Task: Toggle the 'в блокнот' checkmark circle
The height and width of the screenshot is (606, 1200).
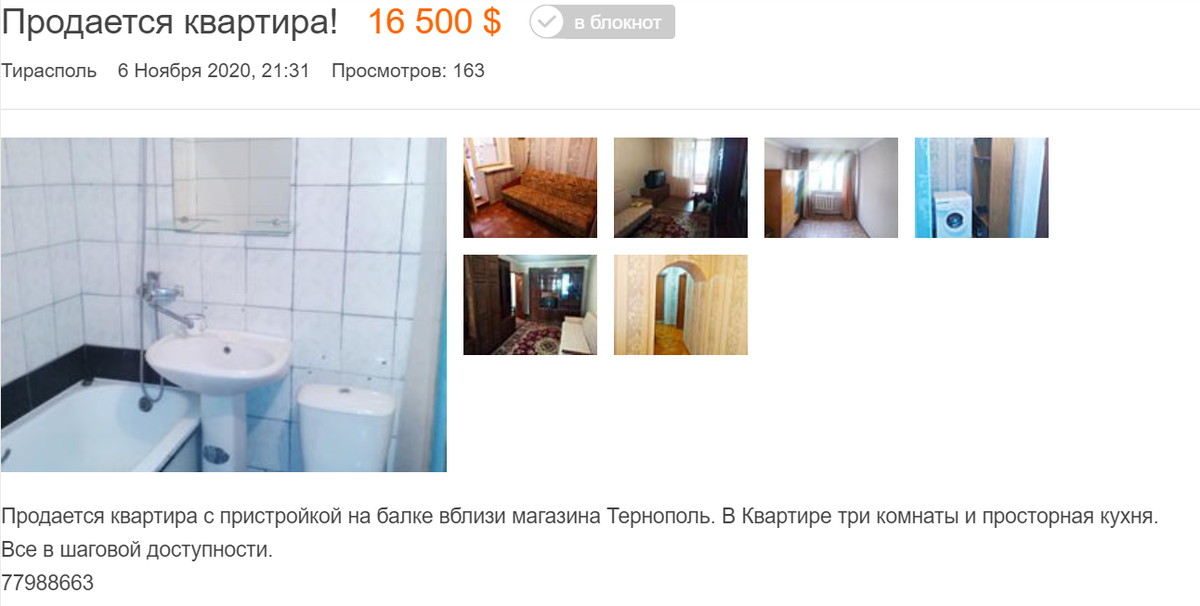Action: 547,22
